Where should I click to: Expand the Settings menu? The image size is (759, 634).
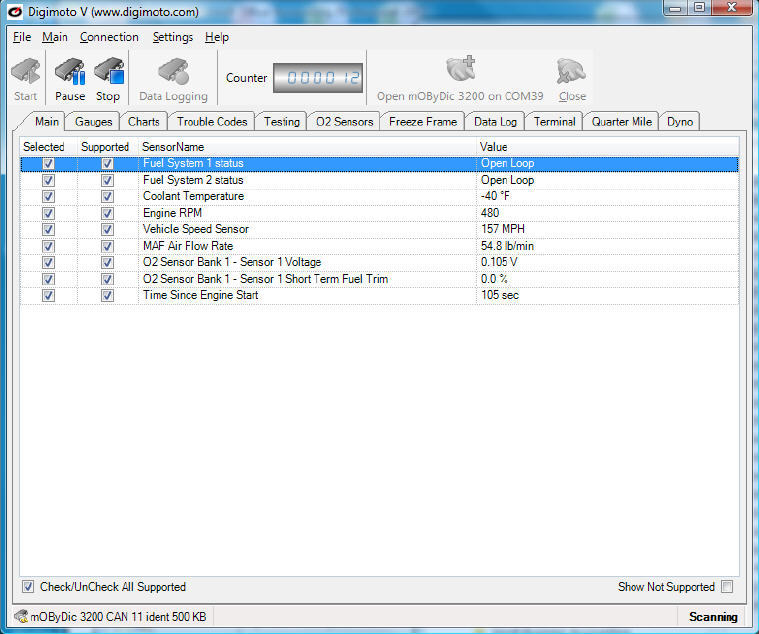[172, 37]
